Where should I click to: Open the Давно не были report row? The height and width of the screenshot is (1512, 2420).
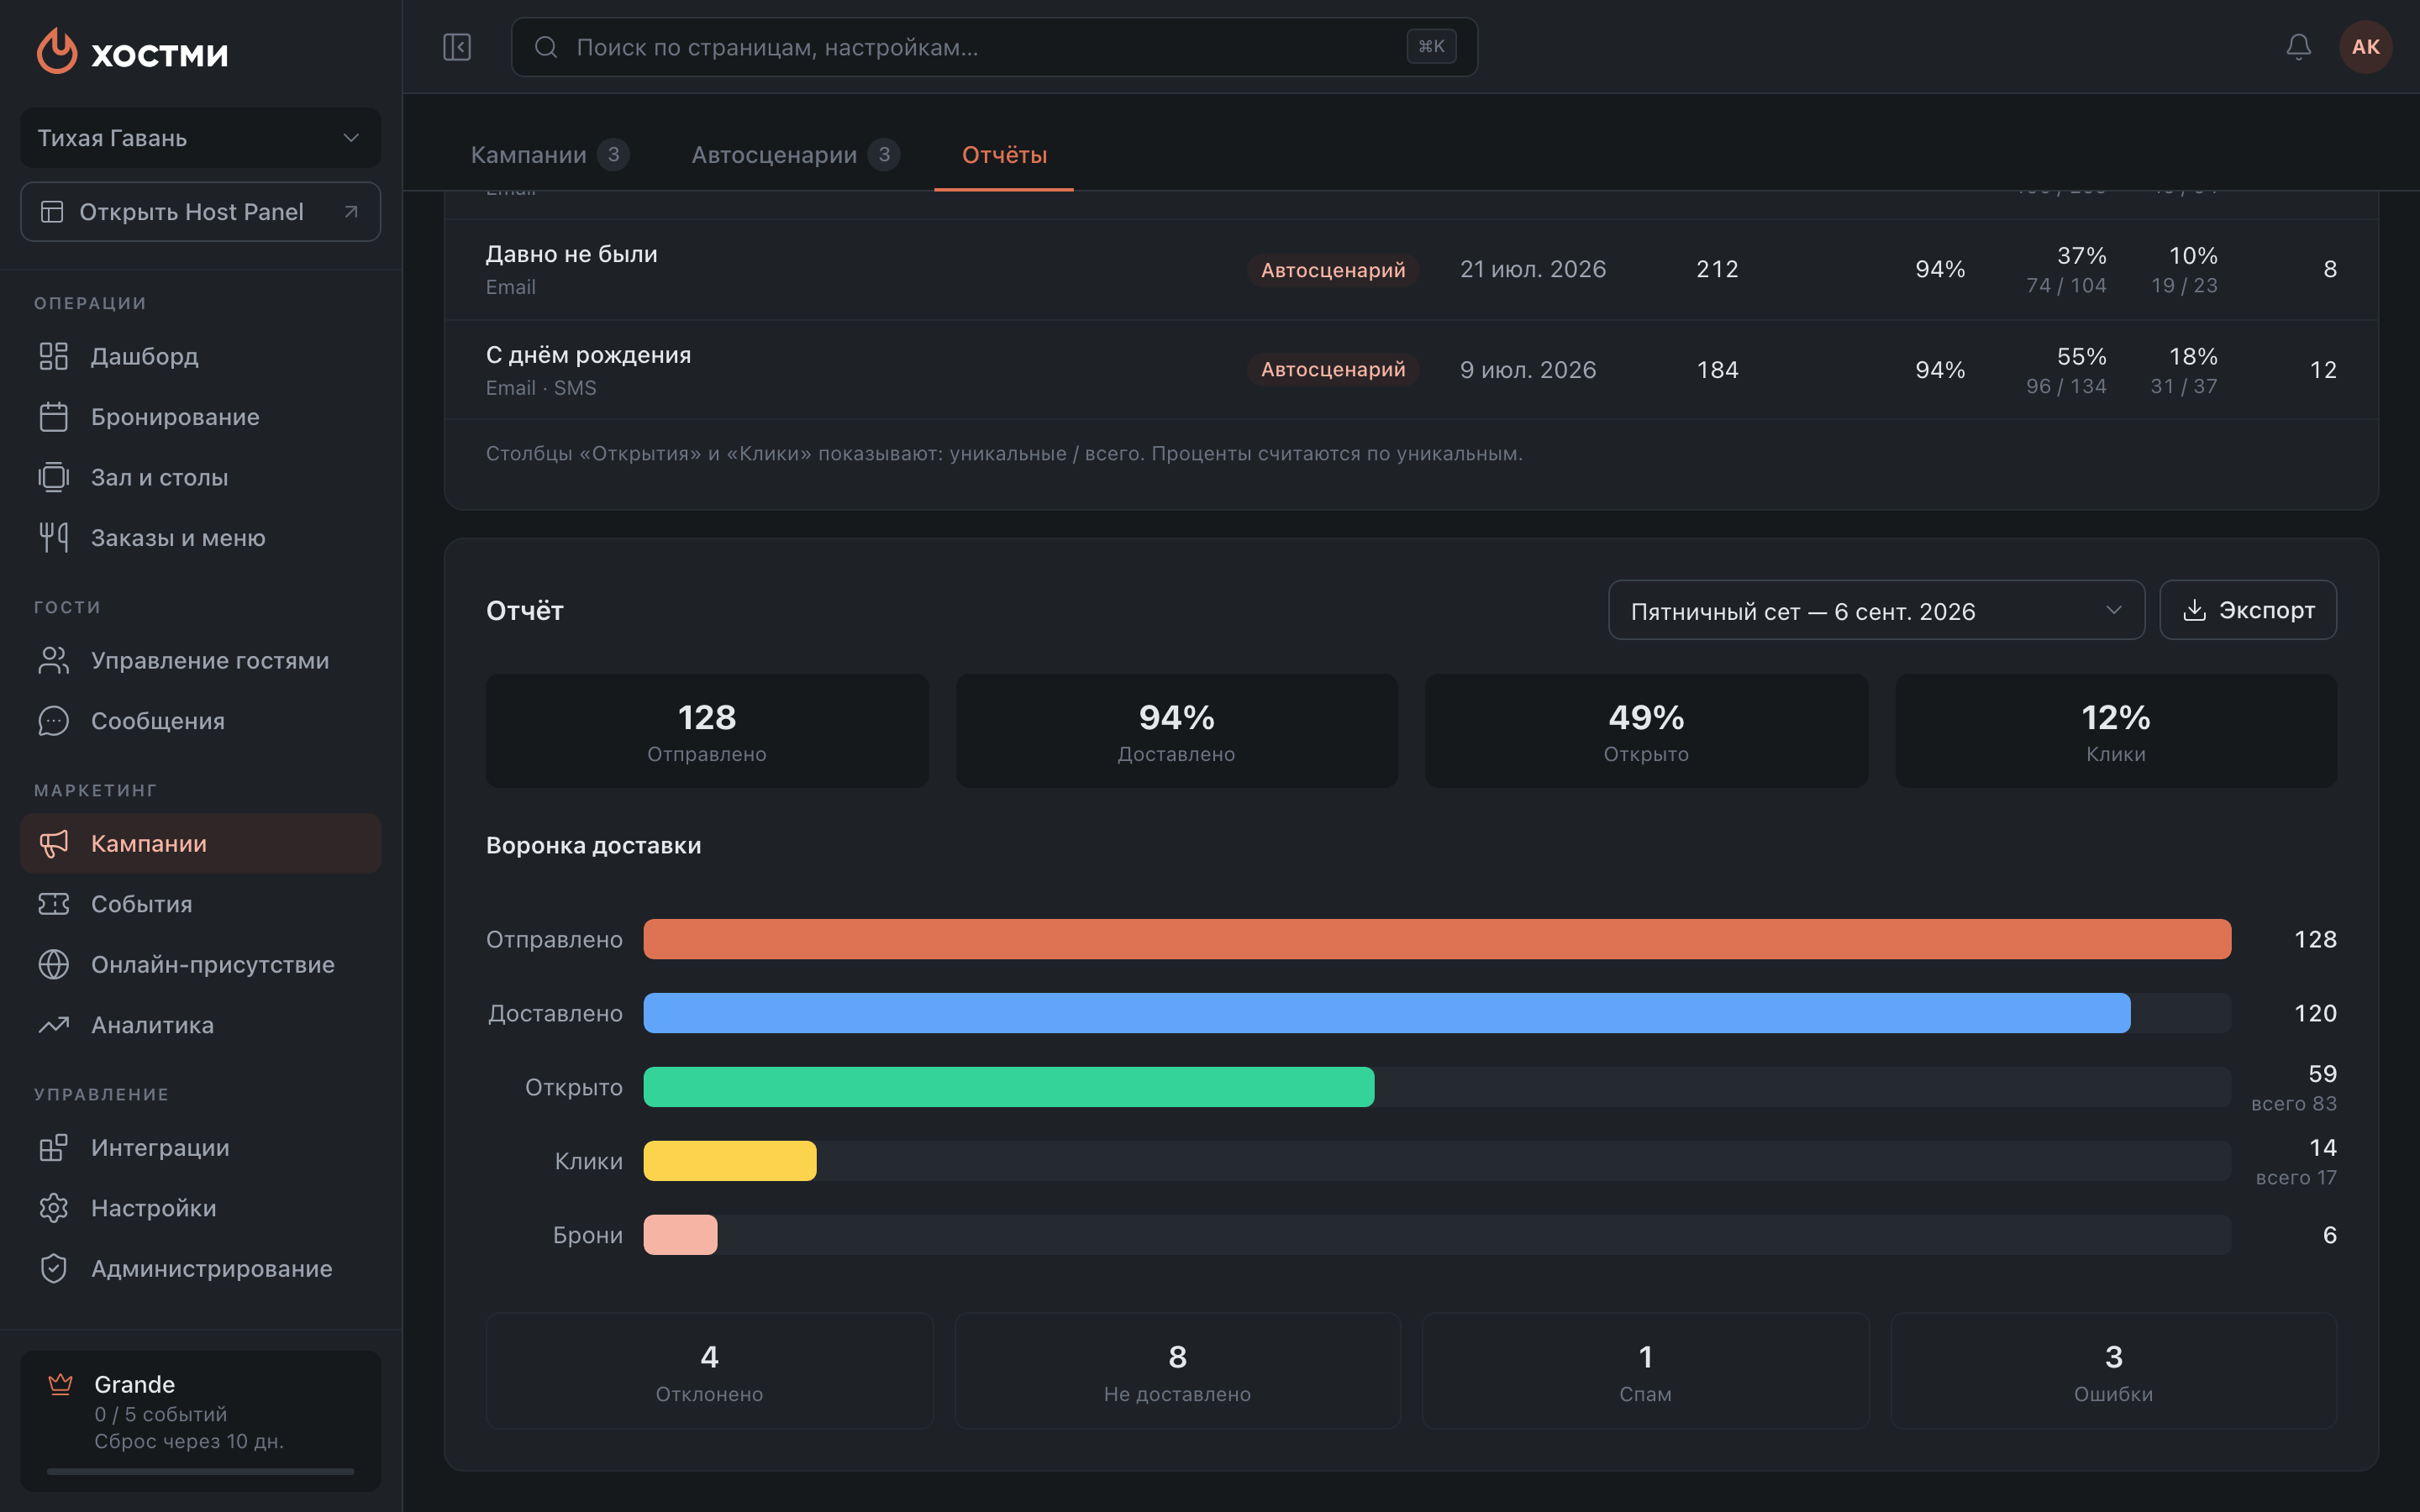(1411, 269)
